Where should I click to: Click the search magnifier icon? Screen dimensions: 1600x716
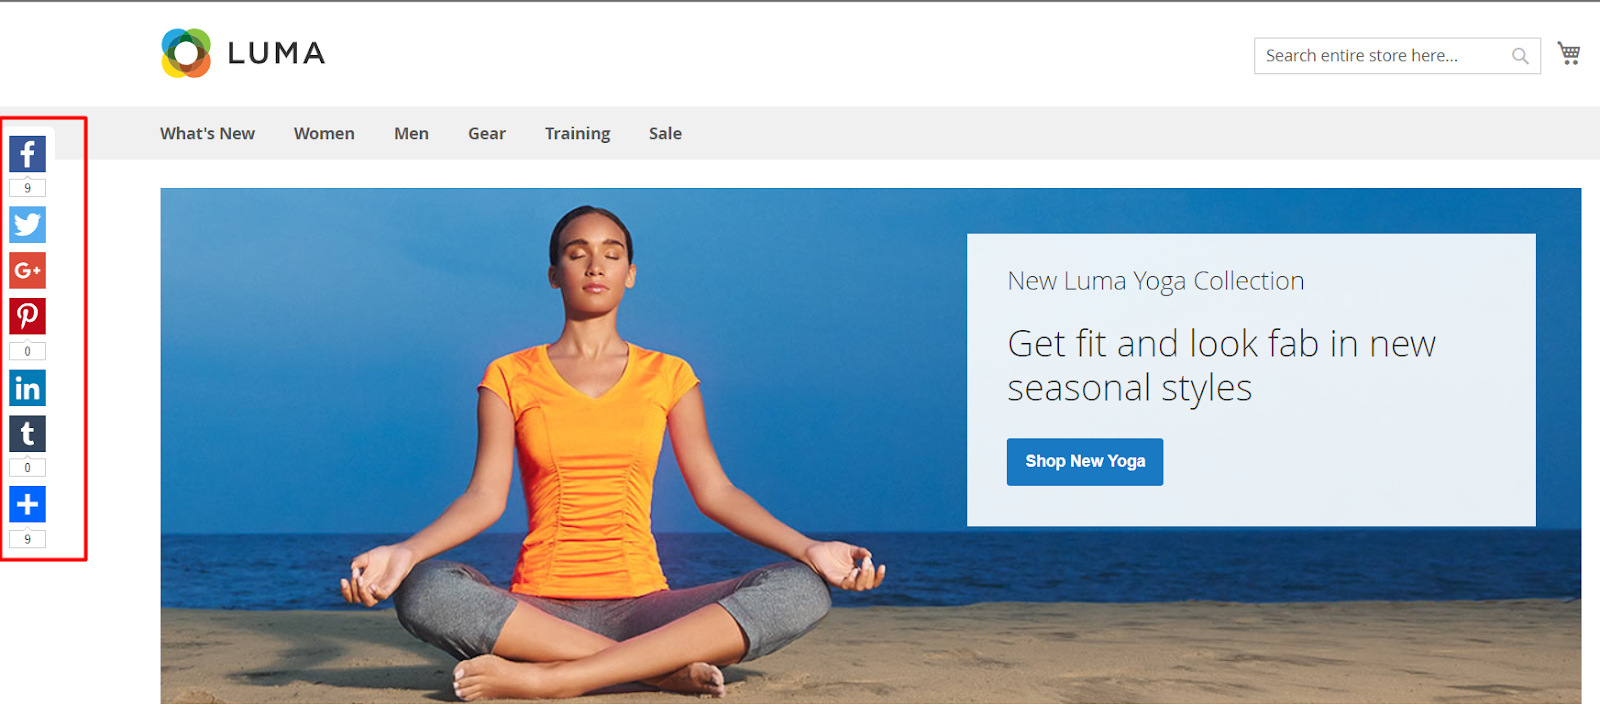tap(1520, 56)
